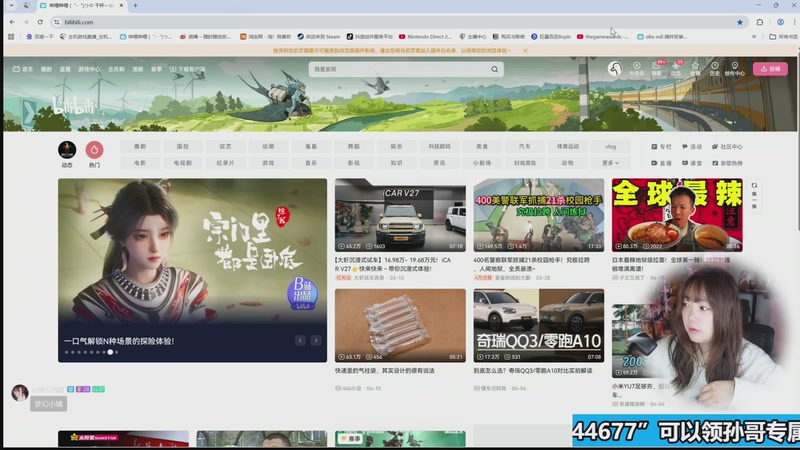Click the search magnifier icon in bilibili search box
800x450 pixels.
[494, 69]
